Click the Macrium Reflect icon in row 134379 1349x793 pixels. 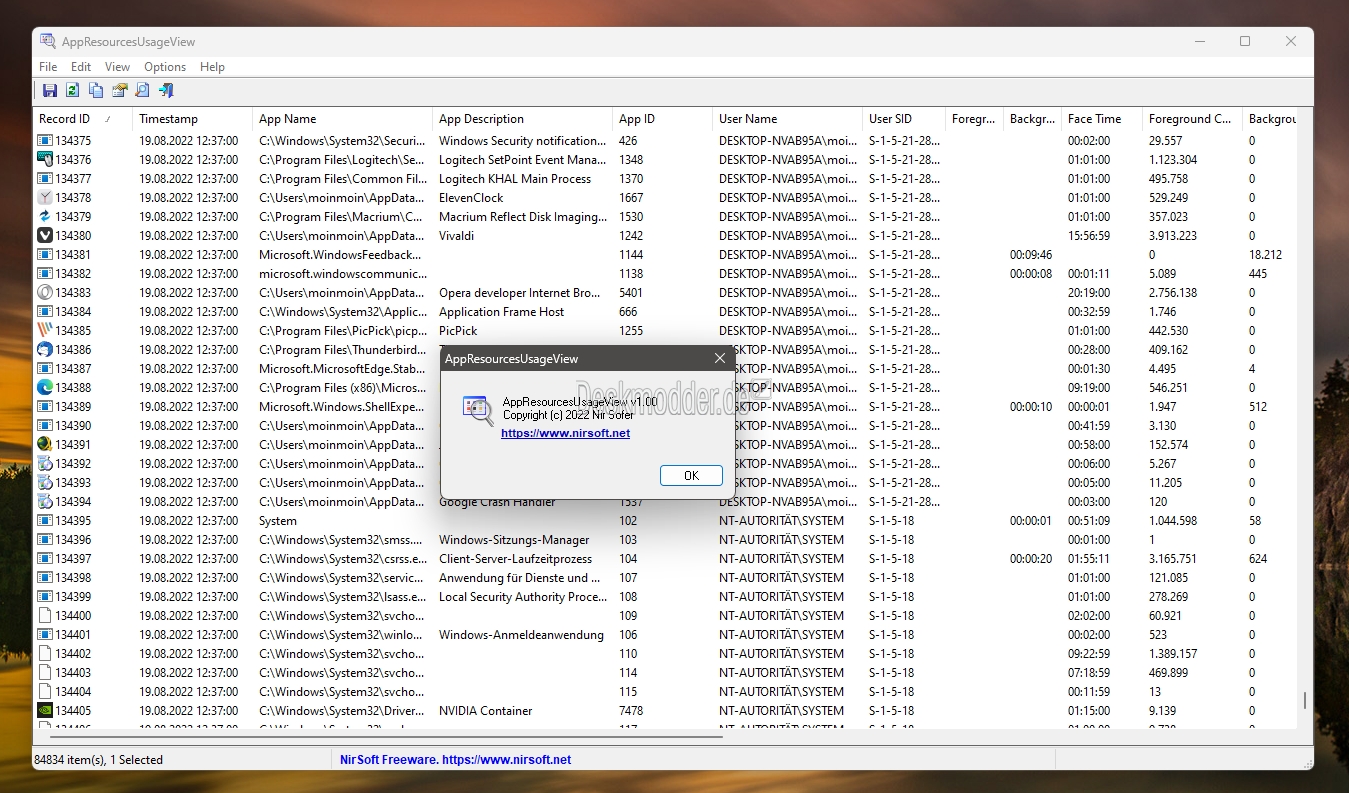tap(45, 217)
